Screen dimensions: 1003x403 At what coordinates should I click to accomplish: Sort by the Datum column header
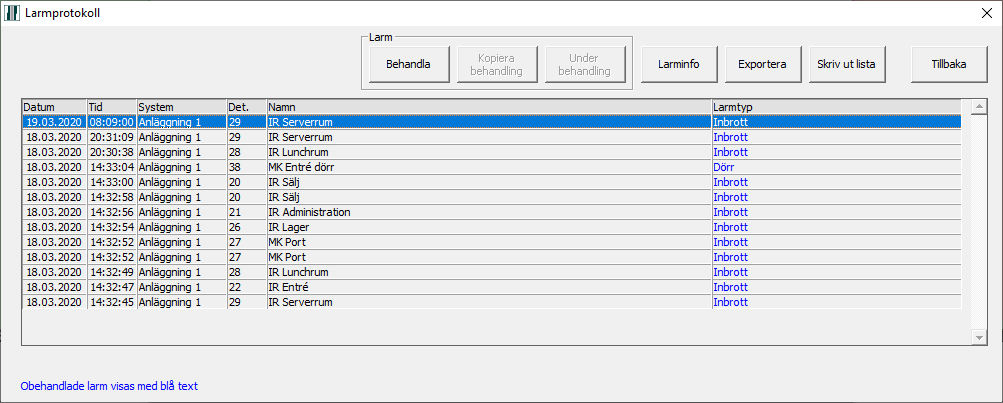click(x=54, y=107)
